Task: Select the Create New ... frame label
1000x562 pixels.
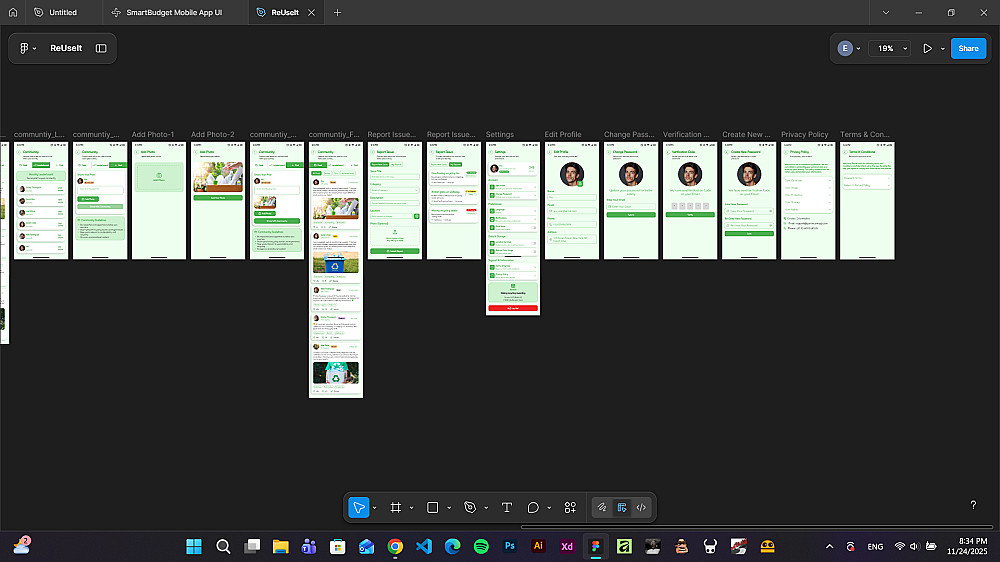Action: 746,135
